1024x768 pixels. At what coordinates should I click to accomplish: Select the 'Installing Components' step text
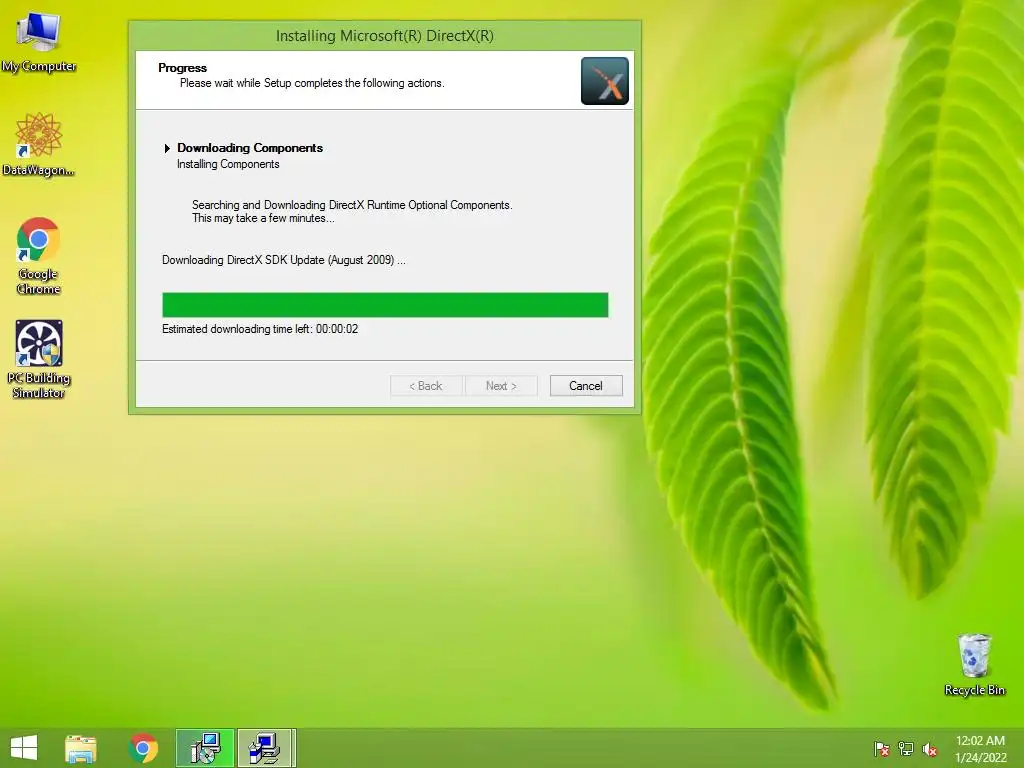point(228,164)
